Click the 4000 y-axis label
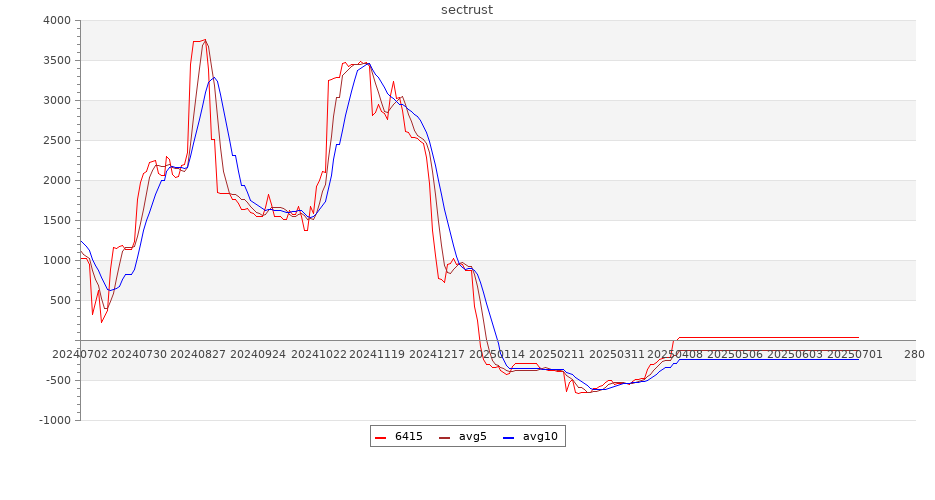Viewport: 935px width, 500px height. [x=57, y=21]
